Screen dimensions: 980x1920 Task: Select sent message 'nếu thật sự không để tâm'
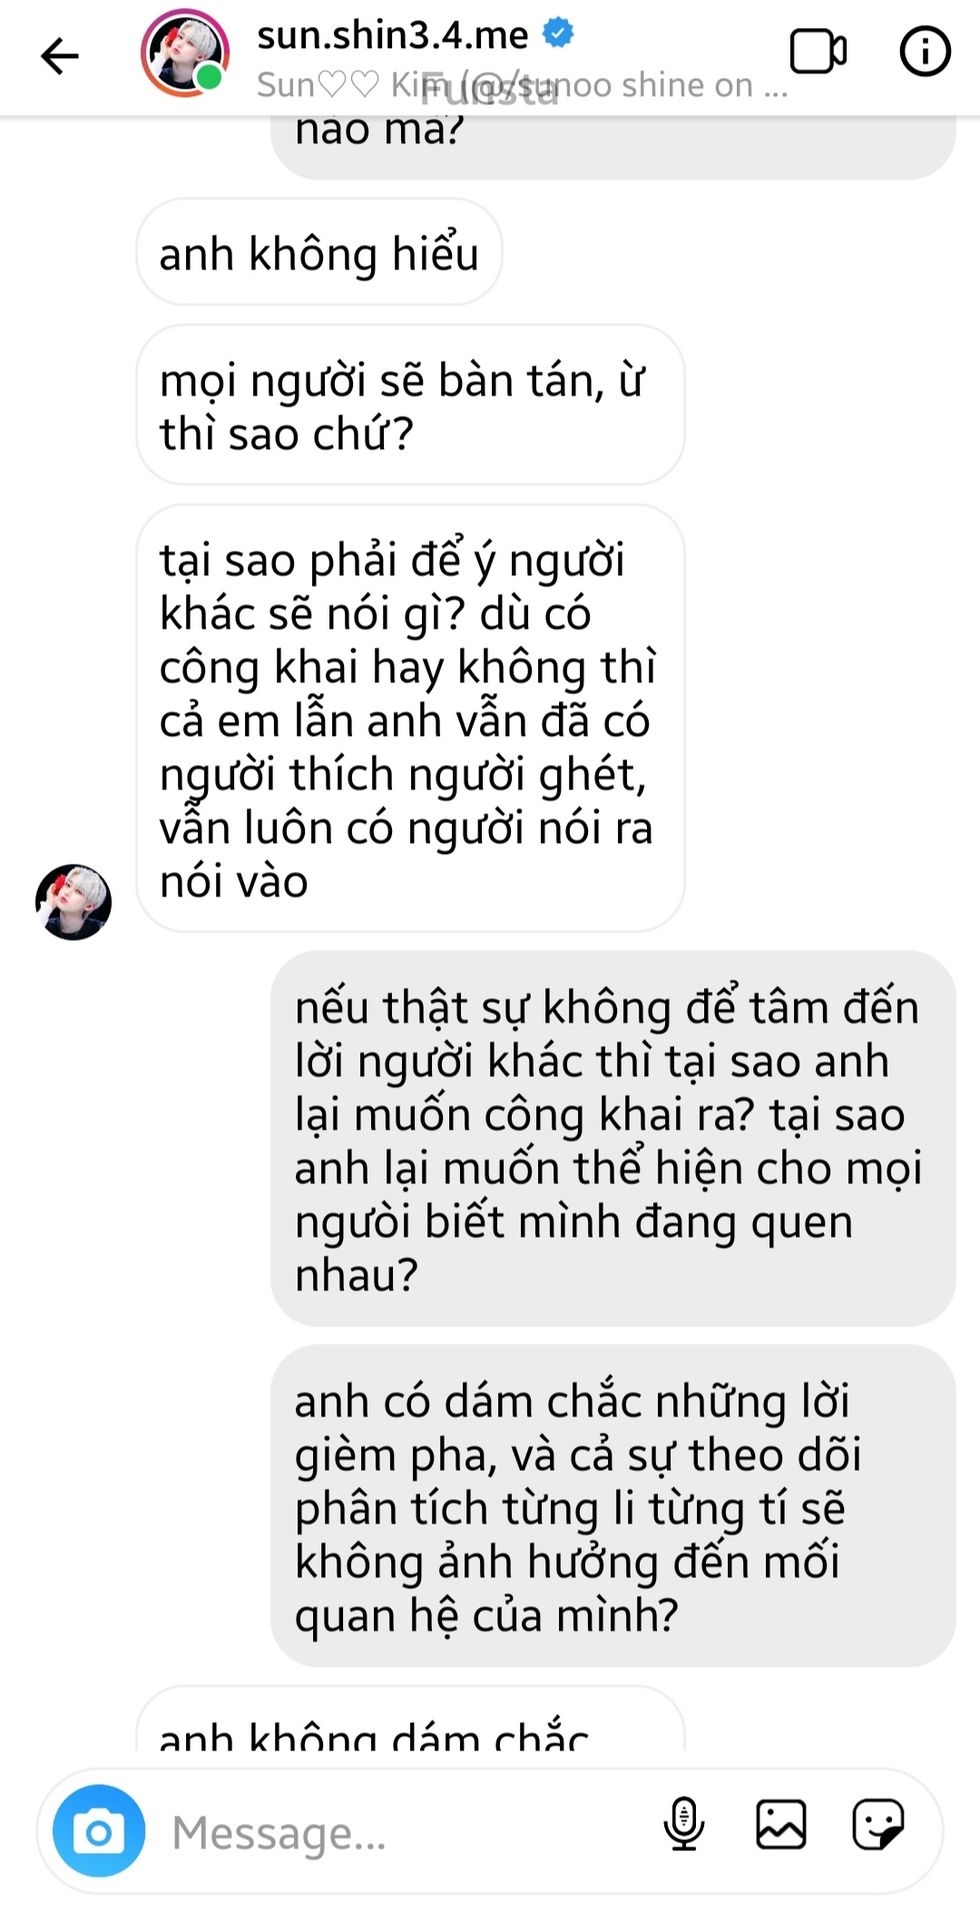613,1139
